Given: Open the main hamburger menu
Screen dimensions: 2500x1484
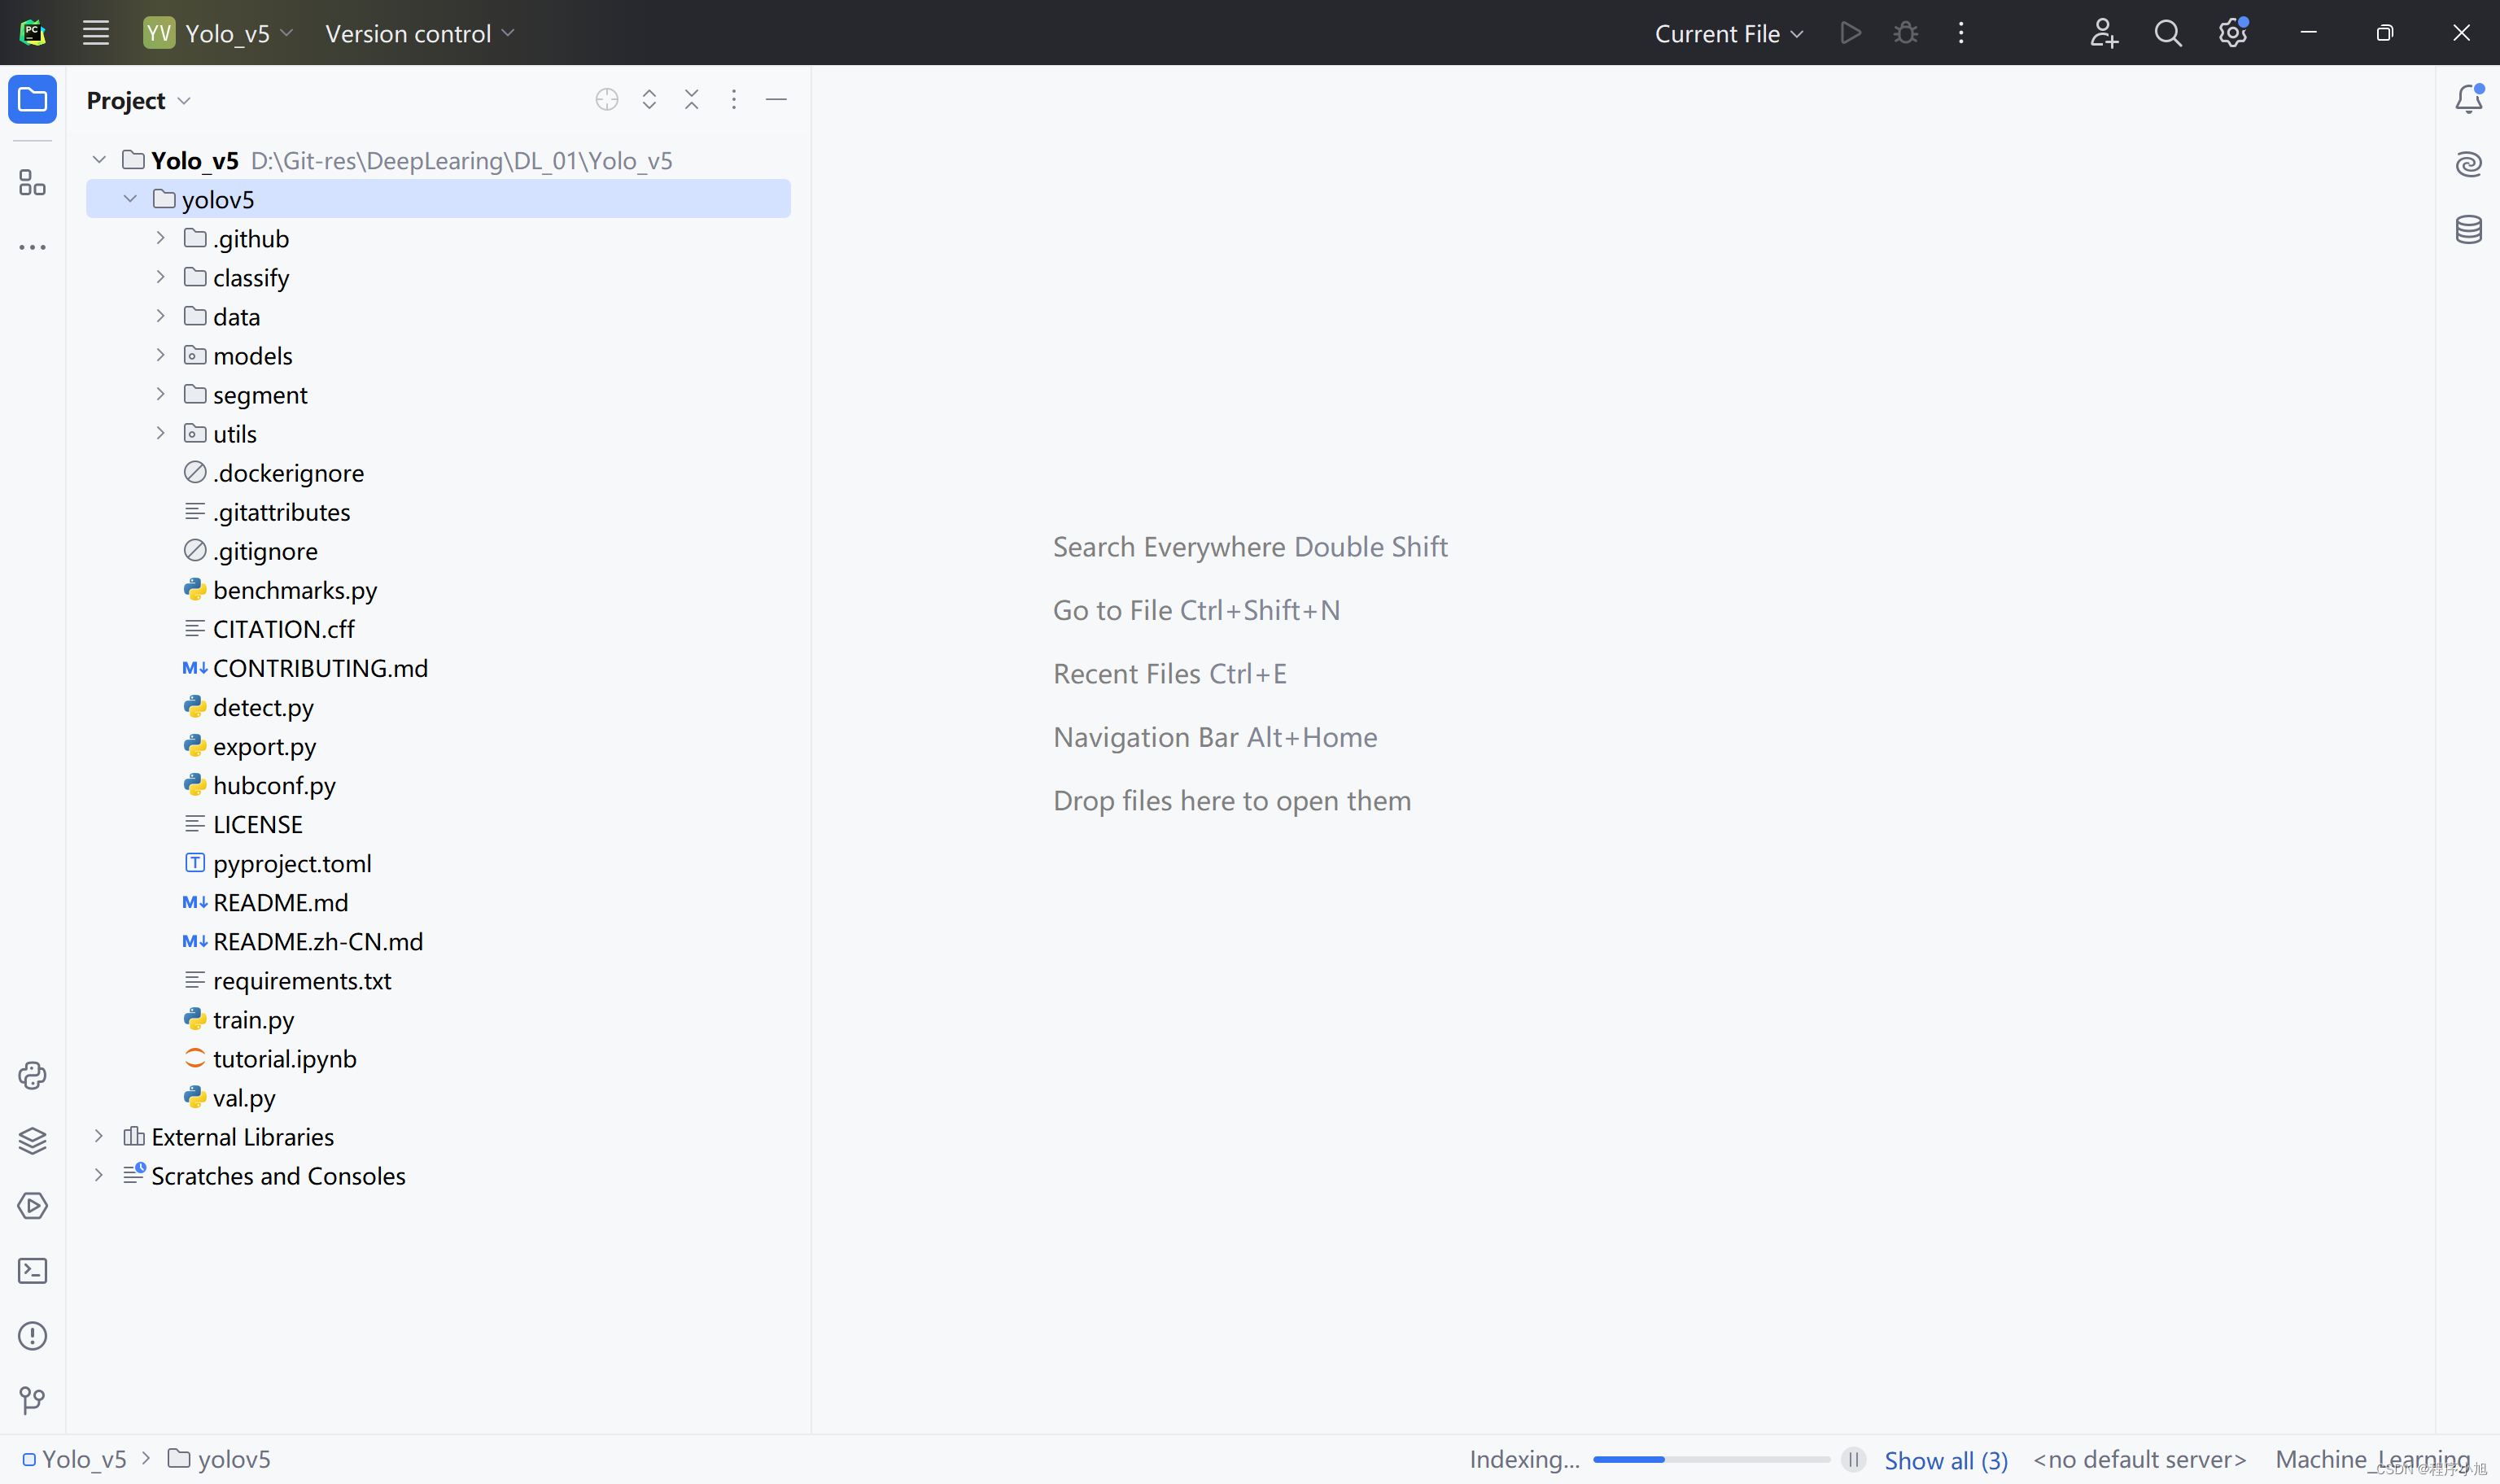Looking at the screenshot, I should [96, 33].
